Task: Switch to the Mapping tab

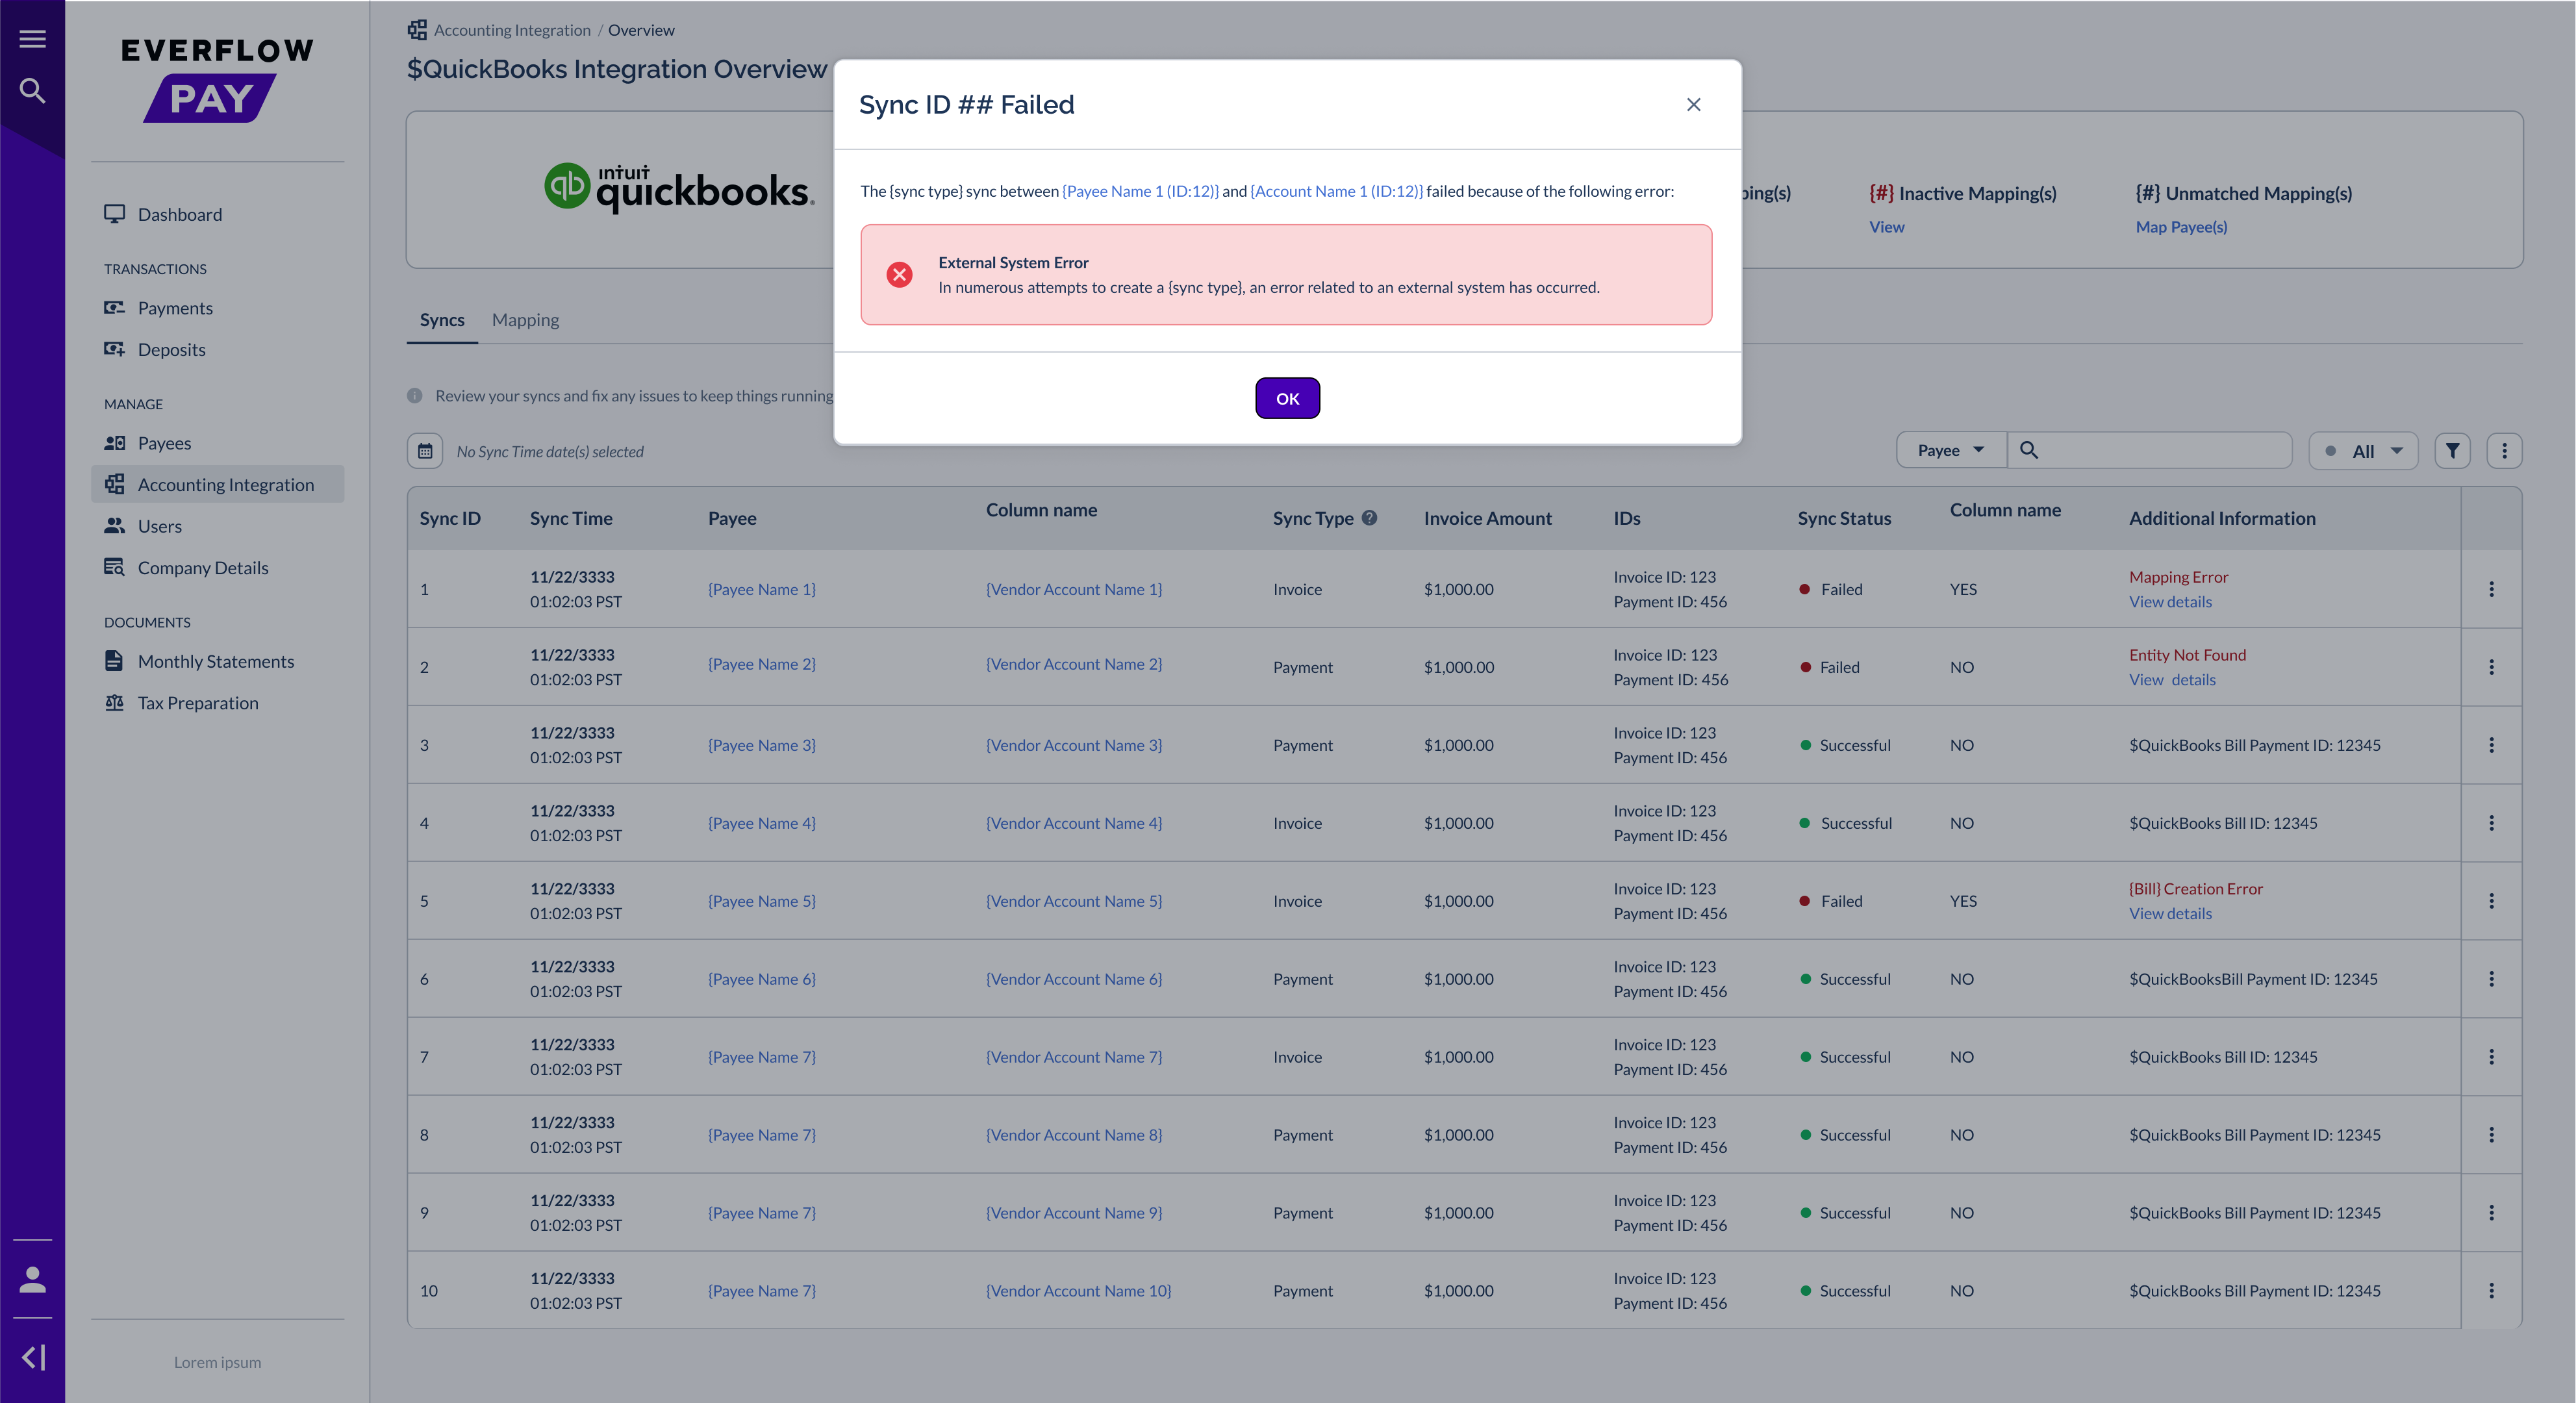Action: point(526,319)
